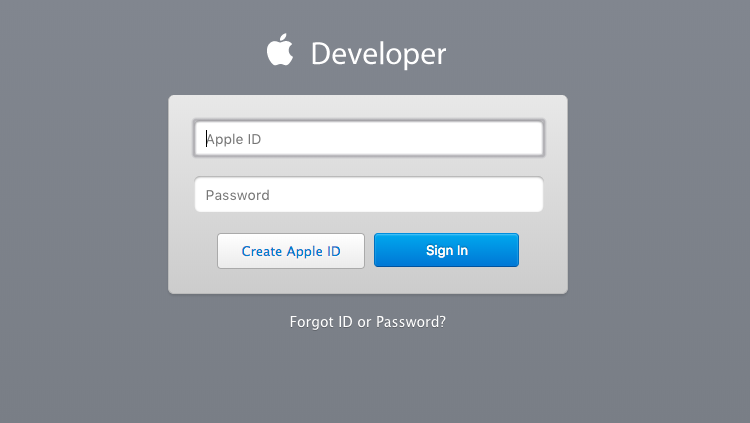Recover a forgotten ID or password
The height and width of the screenshot is (423, 750).
pyautogui.click(x=367, y=322)
